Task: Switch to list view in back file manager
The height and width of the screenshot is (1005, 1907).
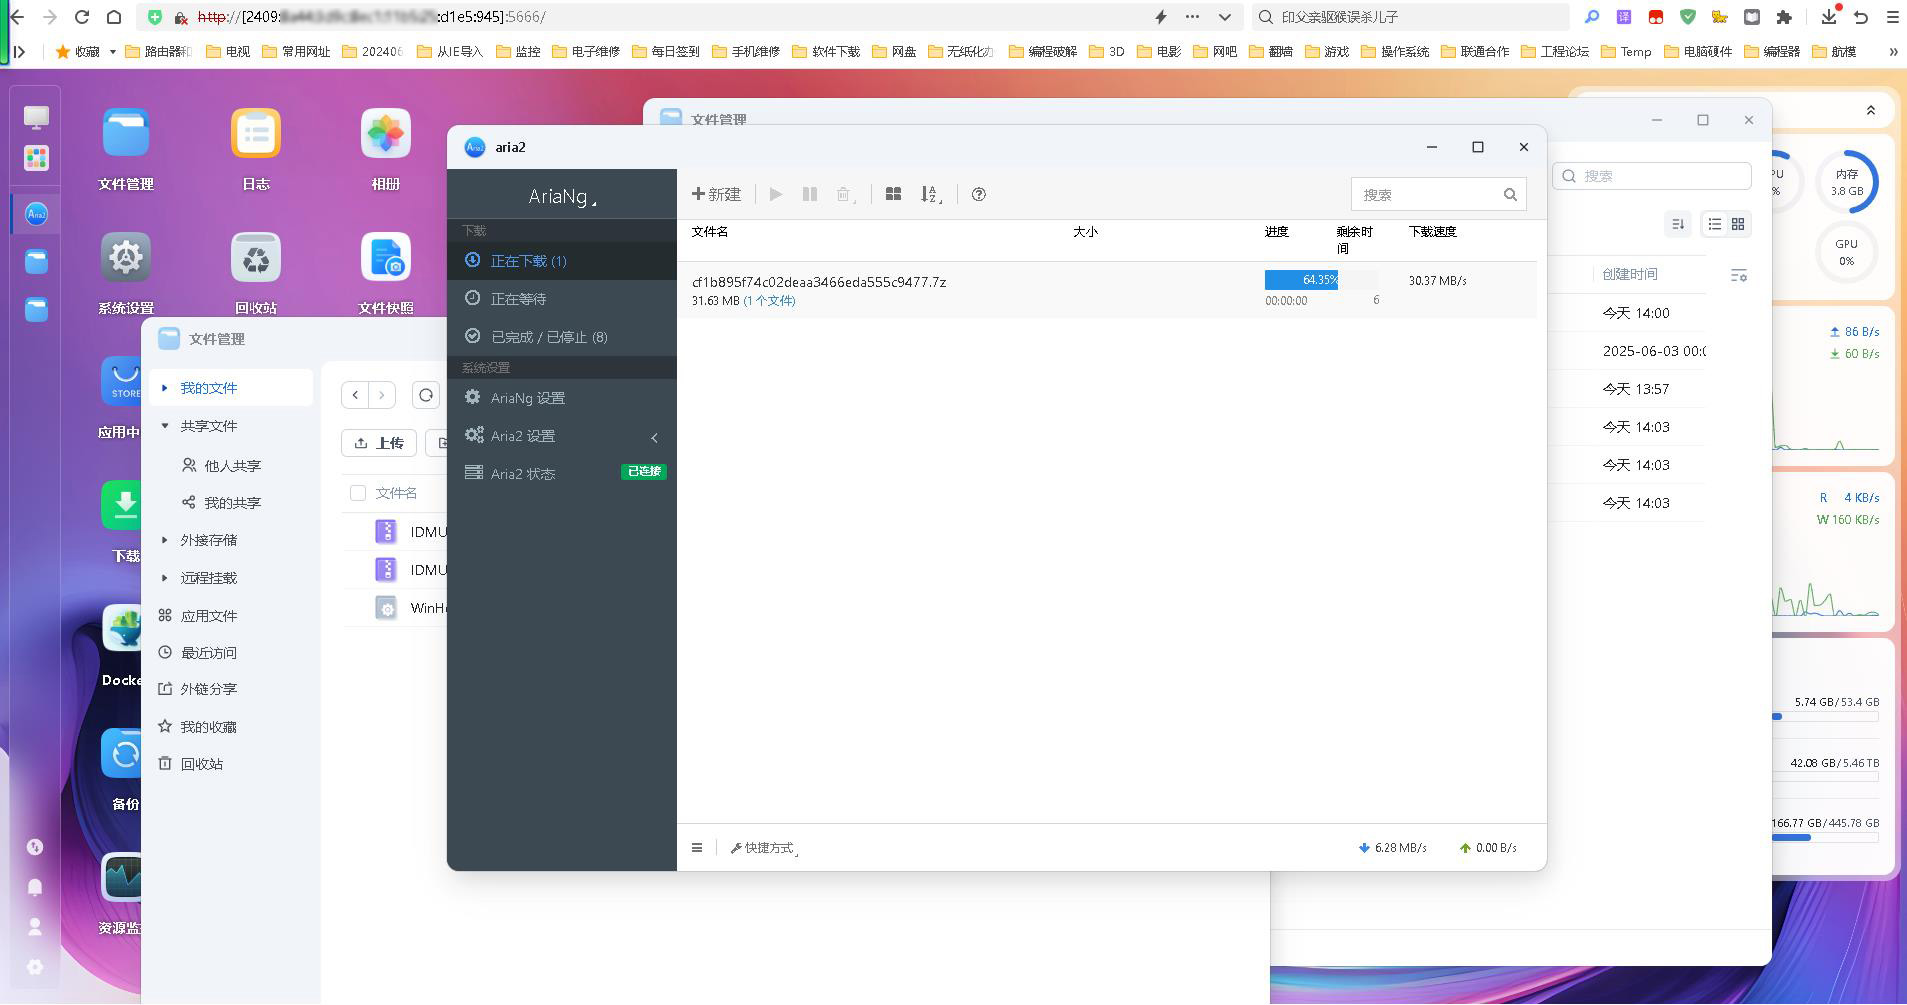Action: [x=1714, y=224]
